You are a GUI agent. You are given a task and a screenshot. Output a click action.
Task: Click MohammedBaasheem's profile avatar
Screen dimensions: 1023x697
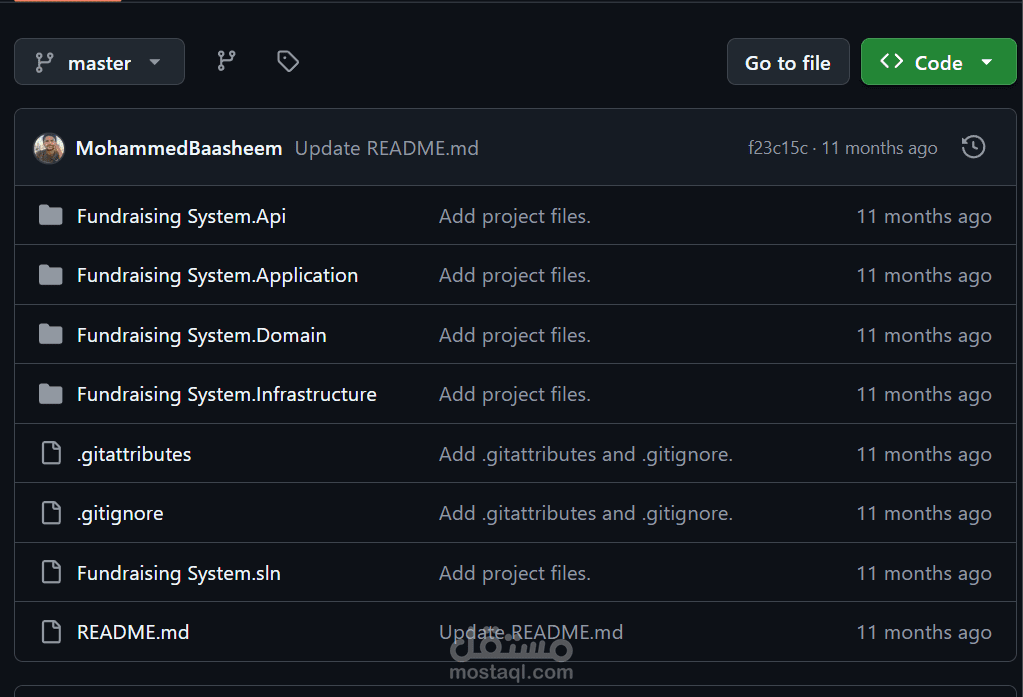tap(48, 147)
